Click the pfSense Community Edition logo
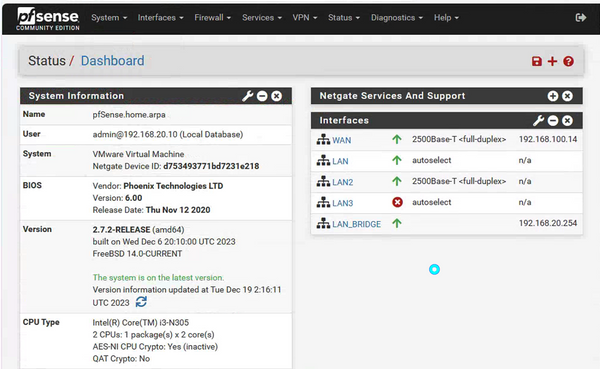The height and width of the screenshot is (369, 600). click(48, 19)
